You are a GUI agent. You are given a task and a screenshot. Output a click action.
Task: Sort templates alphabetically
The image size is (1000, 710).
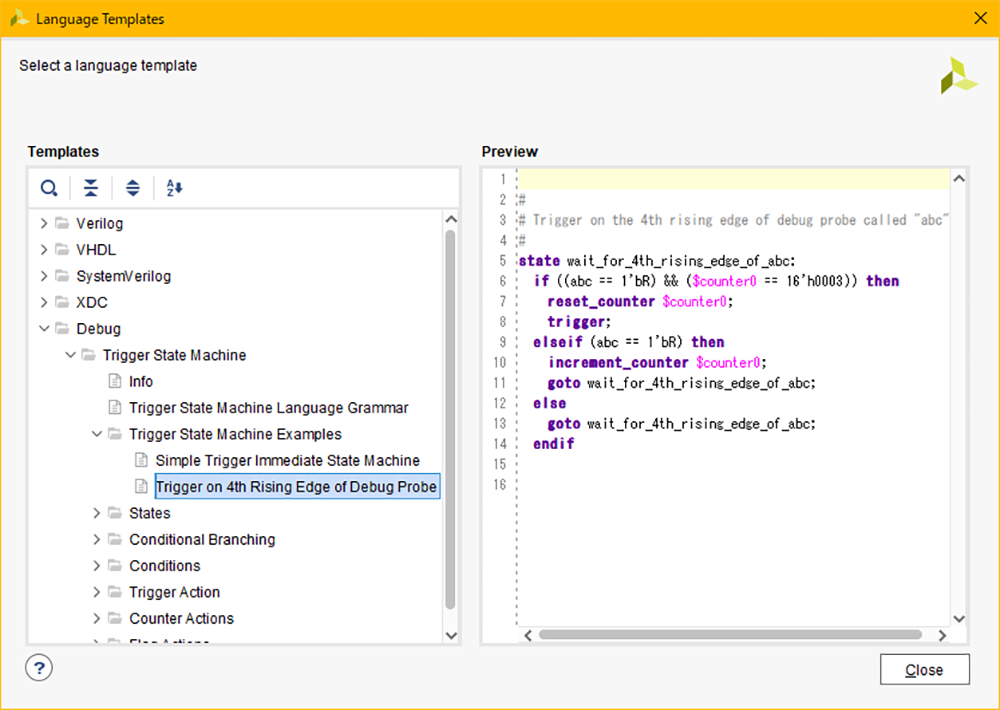(174, 188)
